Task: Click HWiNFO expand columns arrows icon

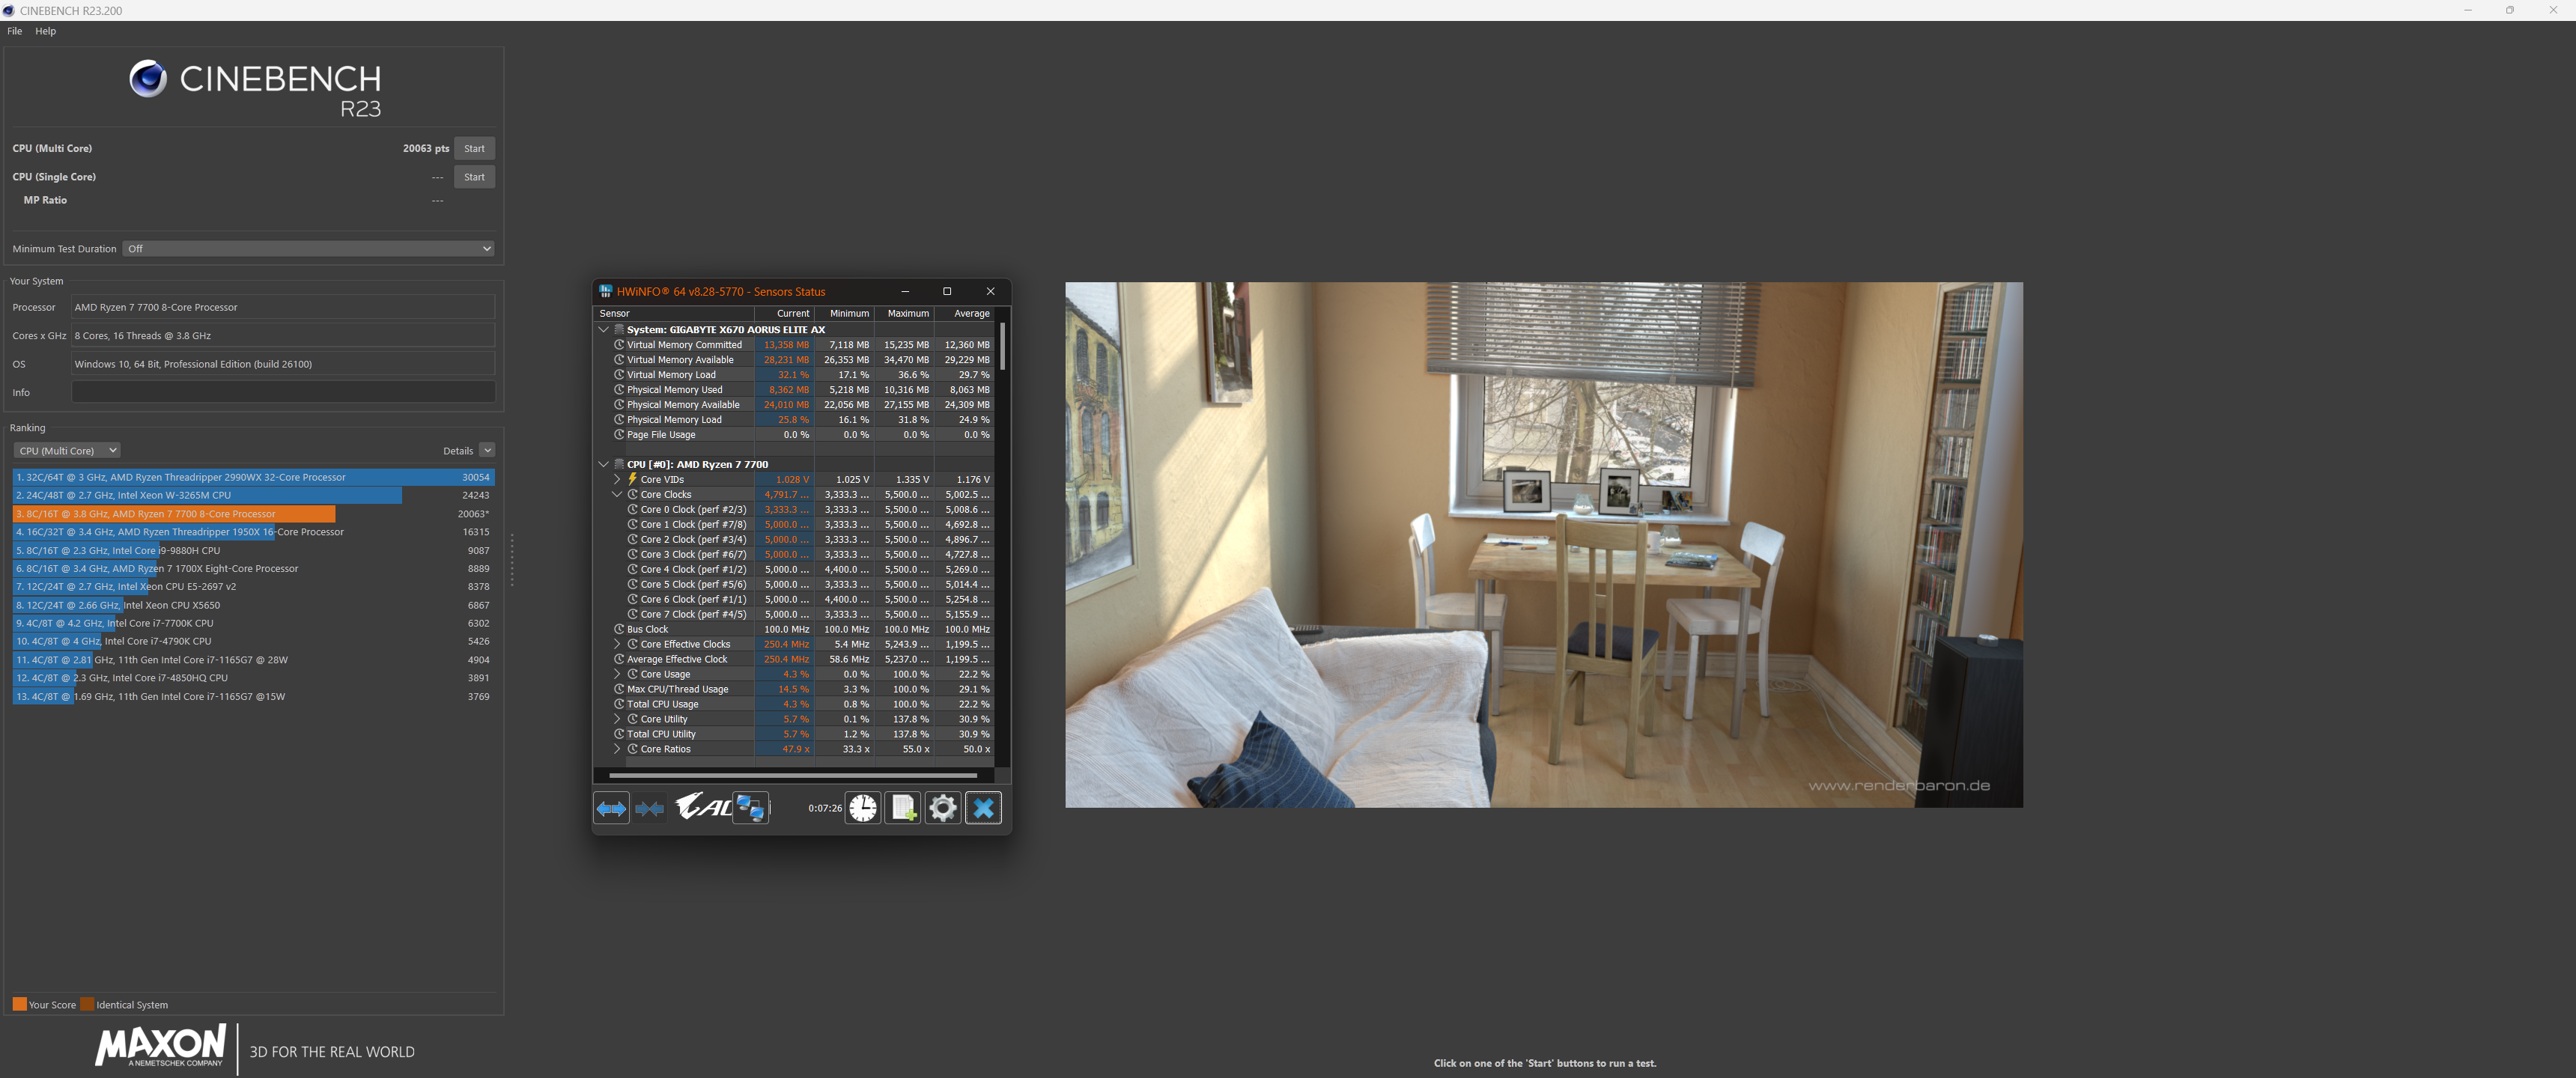Action: tap(611, 808)
